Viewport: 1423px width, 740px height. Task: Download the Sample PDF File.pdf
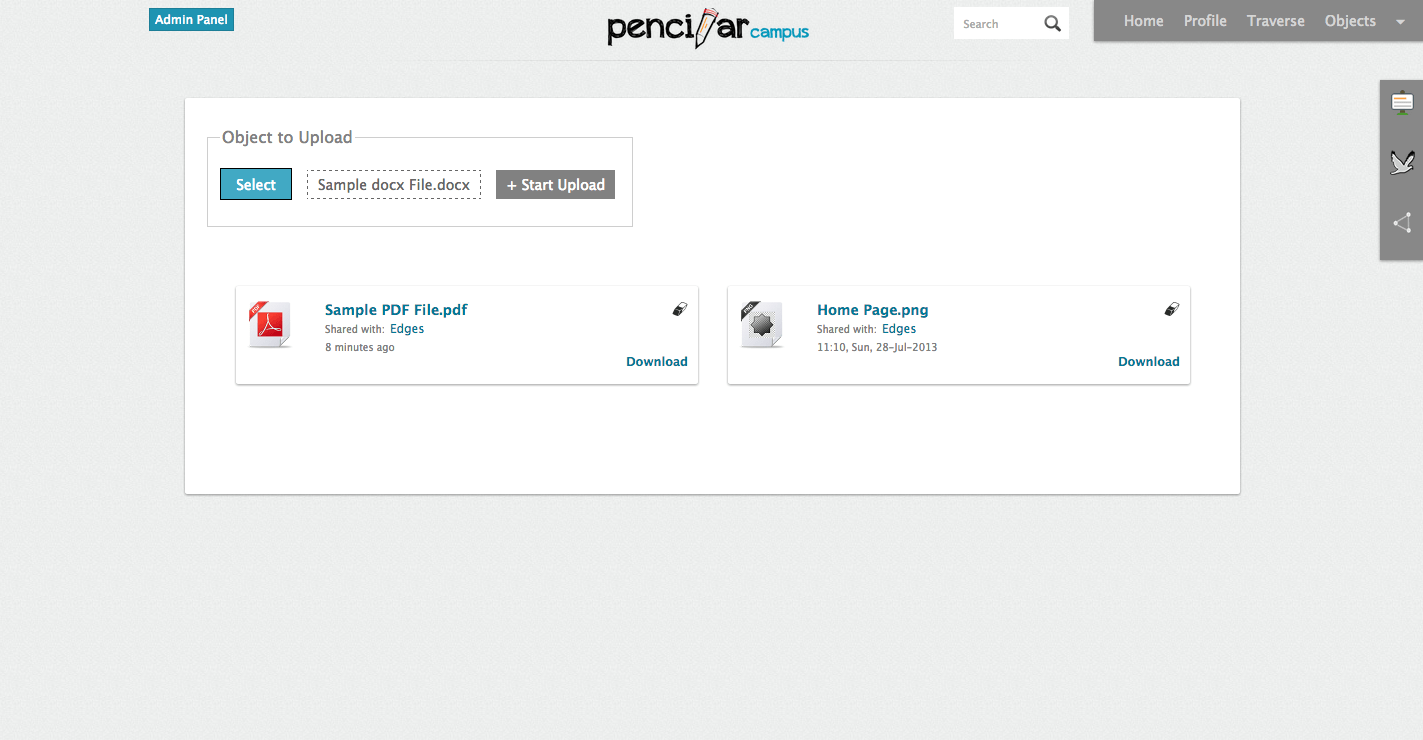click(x=656, y=362)
